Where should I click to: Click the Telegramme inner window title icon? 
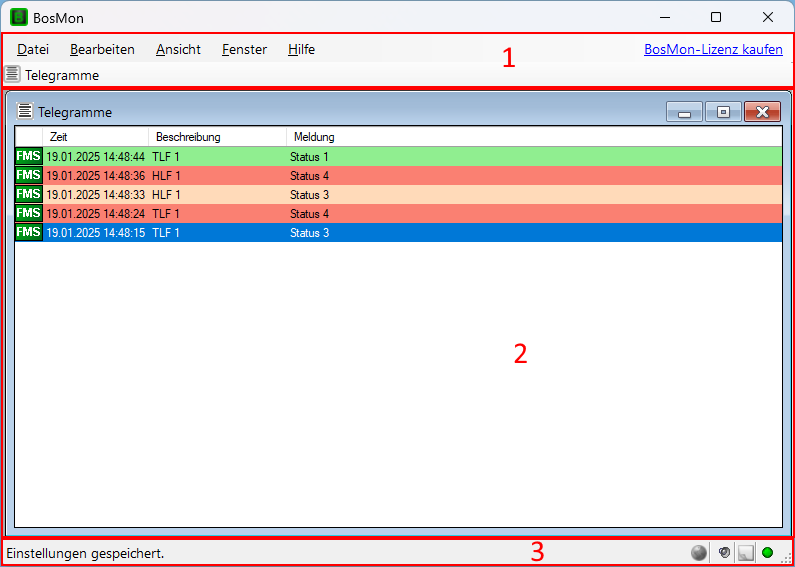point(25,111)
